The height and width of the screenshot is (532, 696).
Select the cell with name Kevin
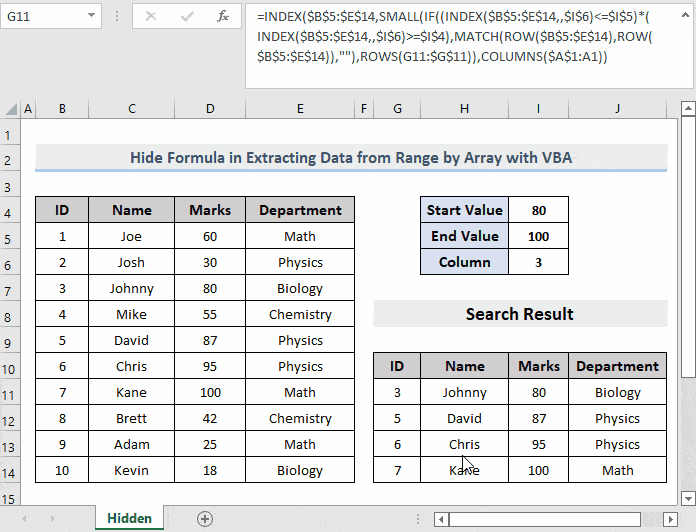[x=131, y=470]
